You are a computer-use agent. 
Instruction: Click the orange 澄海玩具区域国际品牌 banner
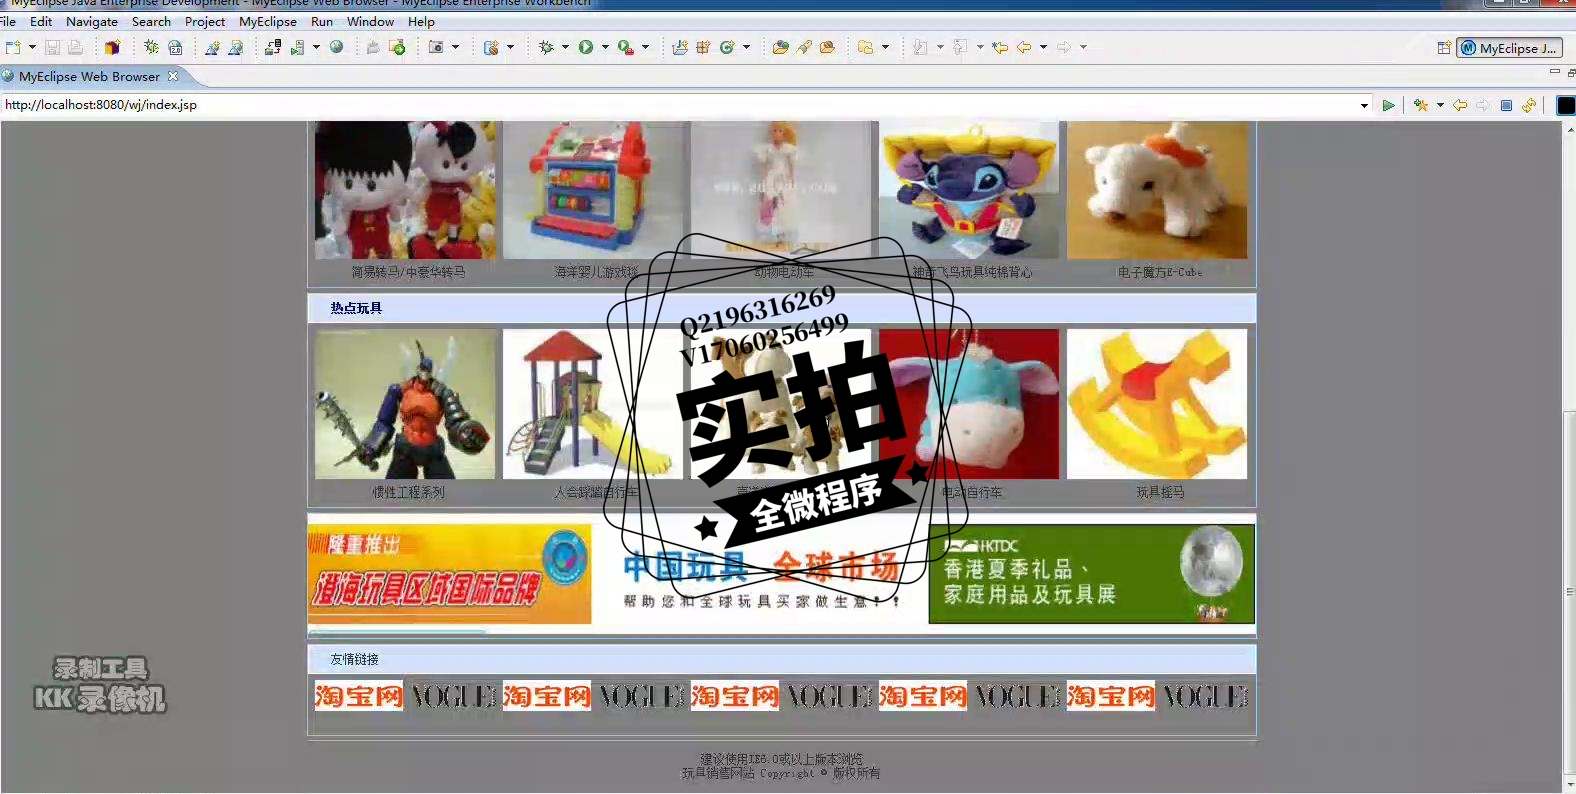449,574
